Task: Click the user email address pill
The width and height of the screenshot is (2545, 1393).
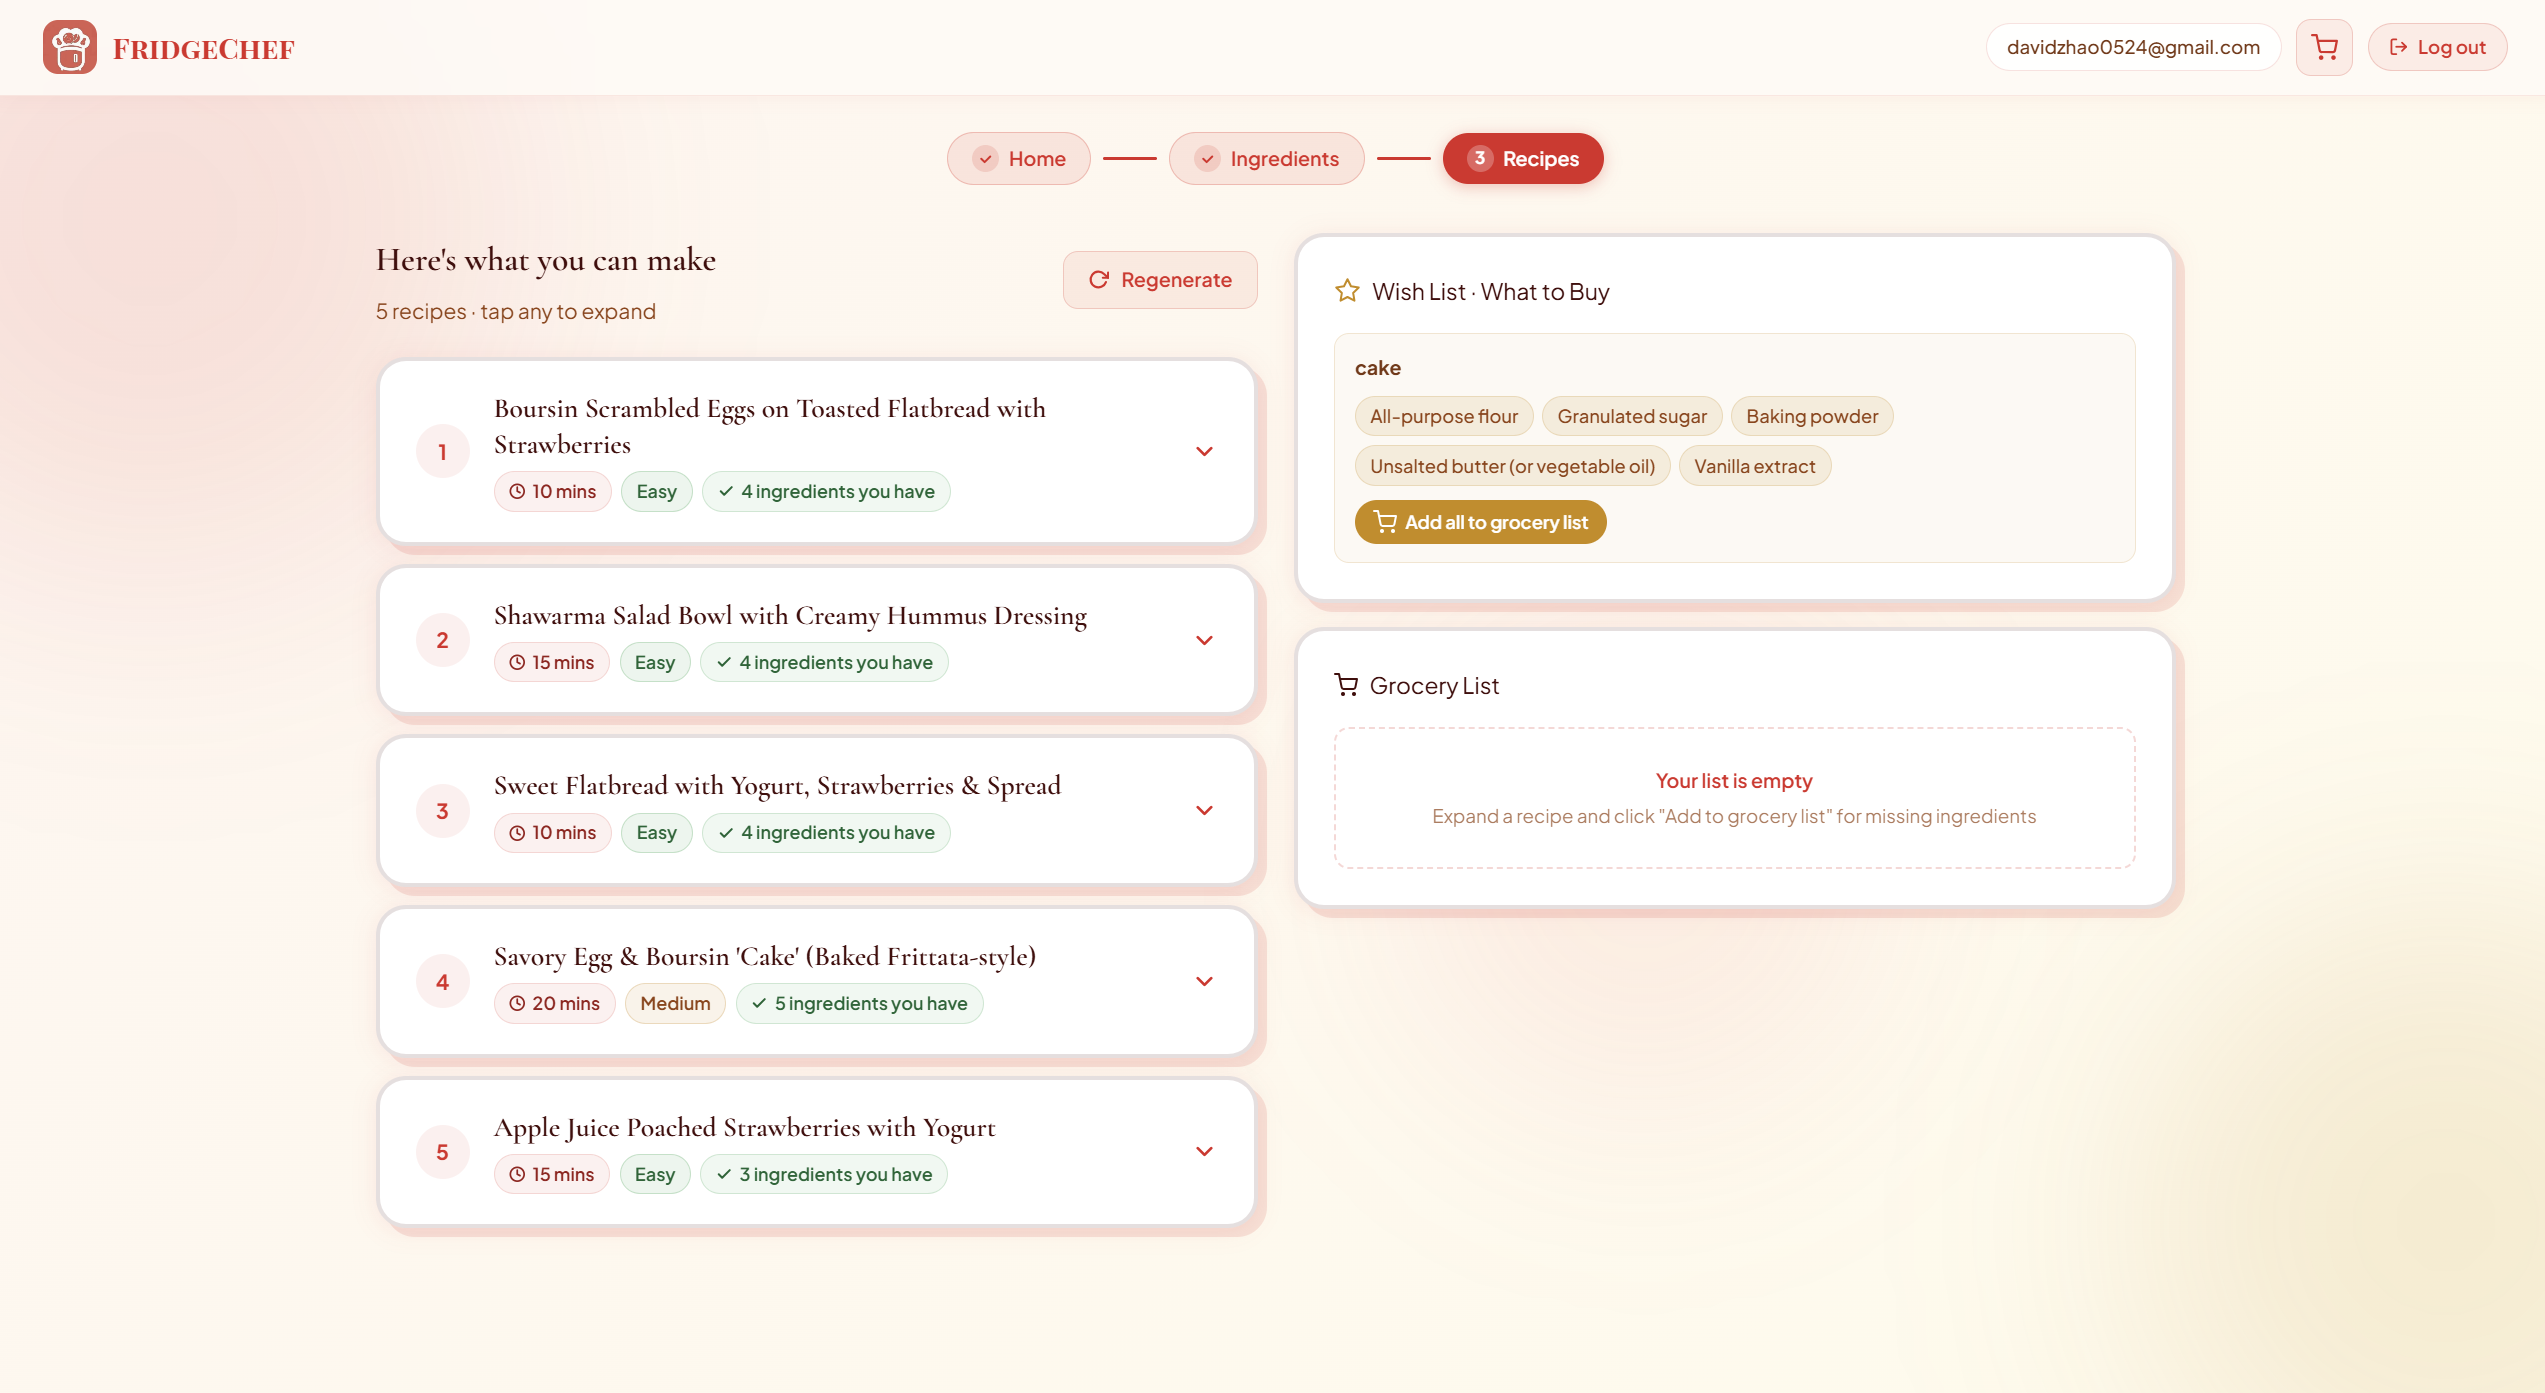Action: pyautogui.click(x=2132, y=47)
